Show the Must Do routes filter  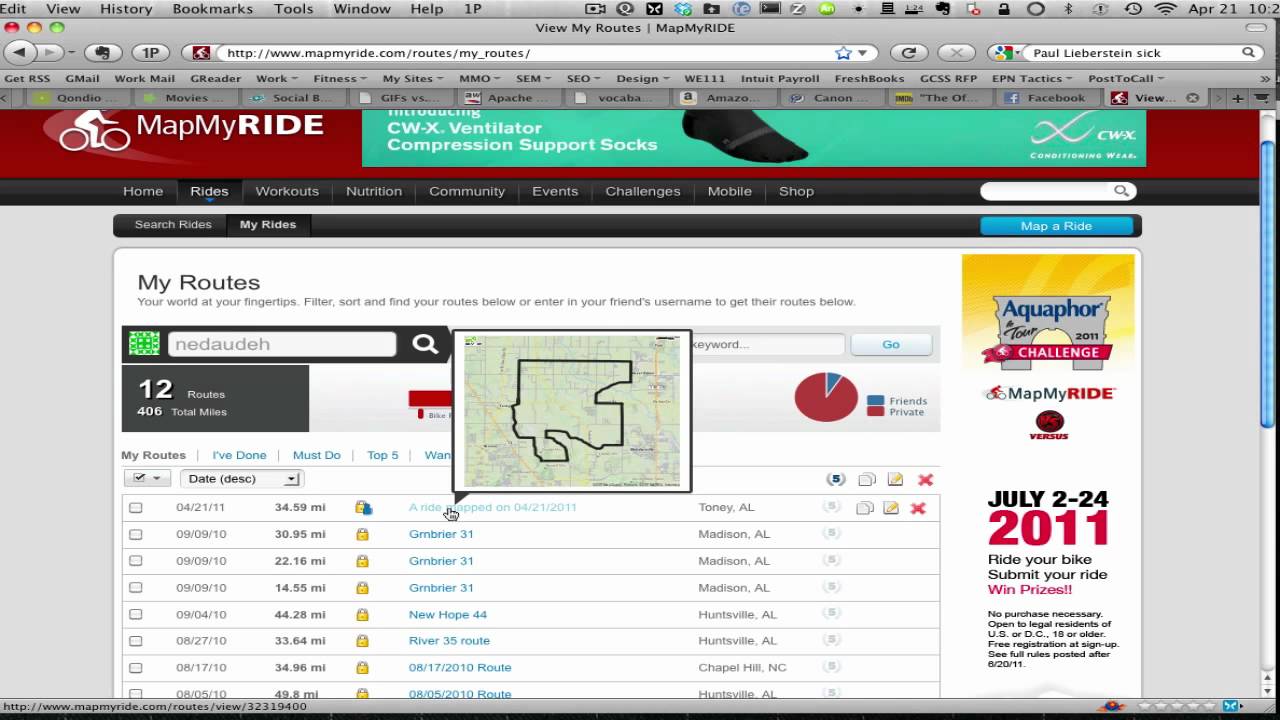(x=316, y=455)
